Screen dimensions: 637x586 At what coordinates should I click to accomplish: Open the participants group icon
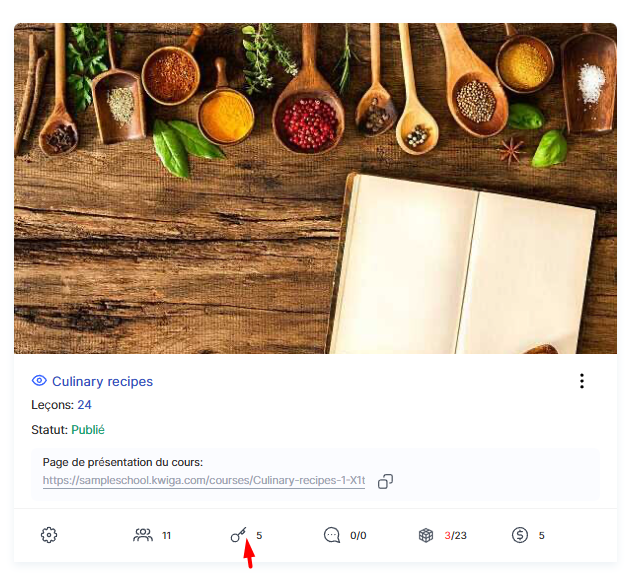143,535
